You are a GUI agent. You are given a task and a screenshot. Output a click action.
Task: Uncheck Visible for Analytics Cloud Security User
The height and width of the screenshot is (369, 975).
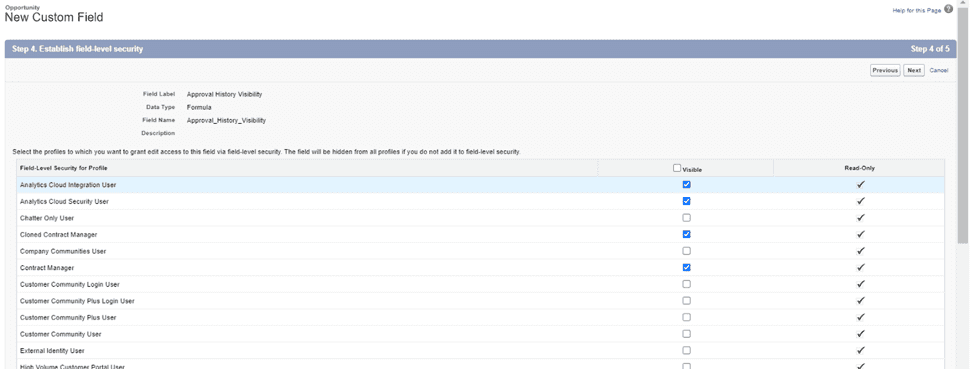point(686,201)
